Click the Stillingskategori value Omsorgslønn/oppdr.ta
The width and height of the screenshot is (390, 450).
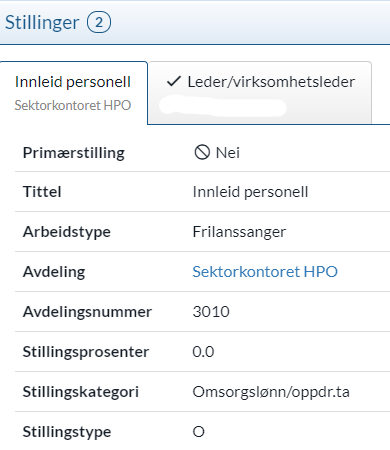[x=271, y=392]
